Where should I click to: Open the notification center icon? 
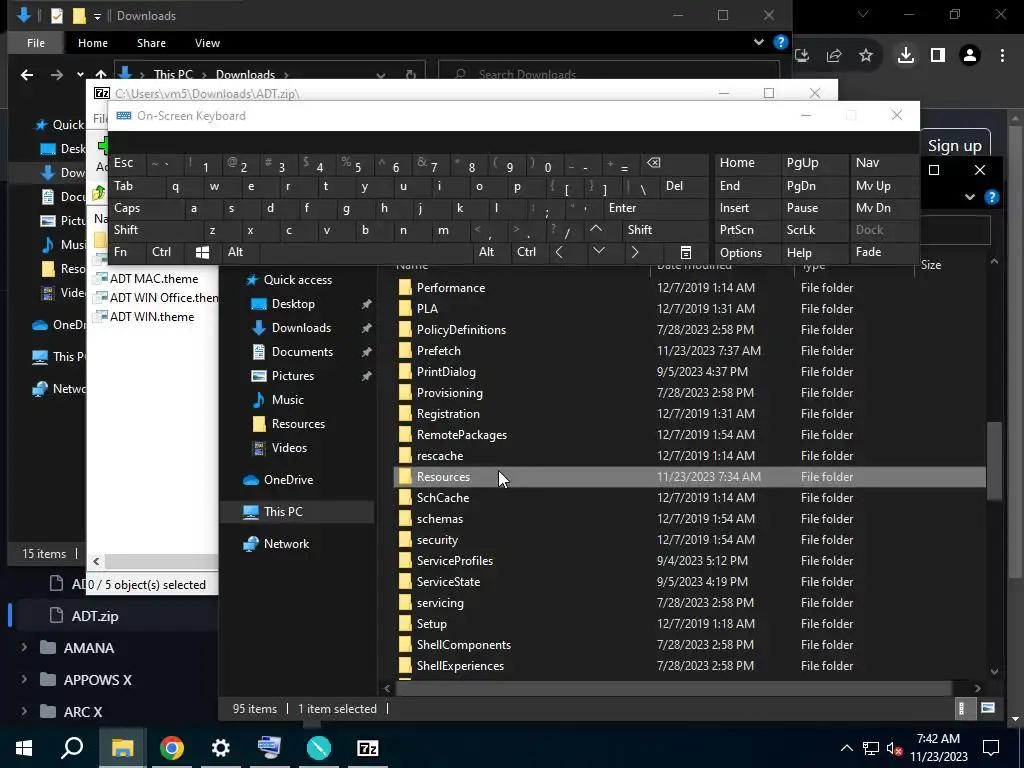point(991,748)
